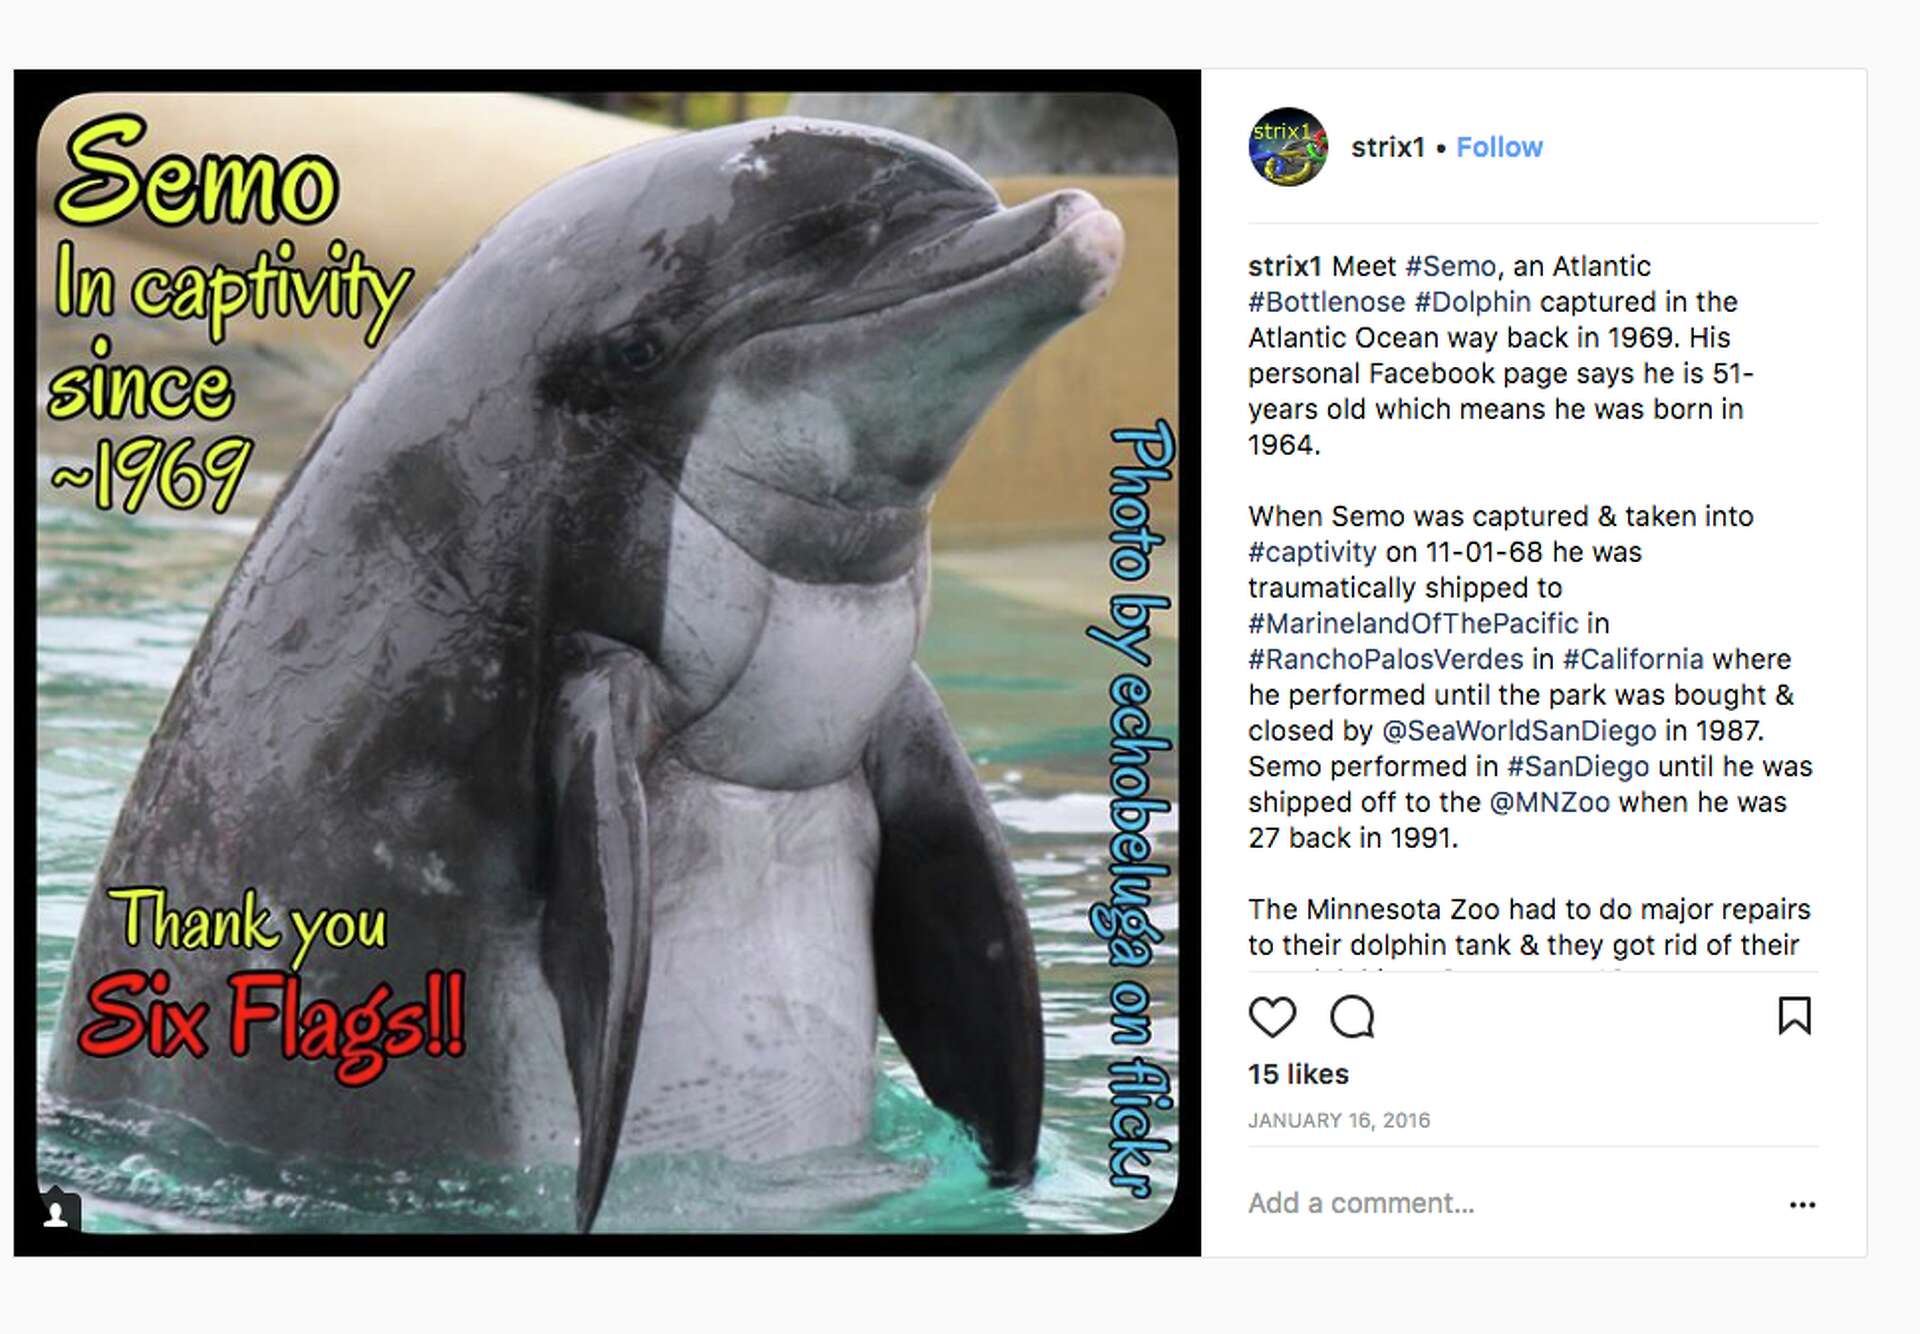
Task: Open the #Semo hashtag
Action: click(1450, 267)
